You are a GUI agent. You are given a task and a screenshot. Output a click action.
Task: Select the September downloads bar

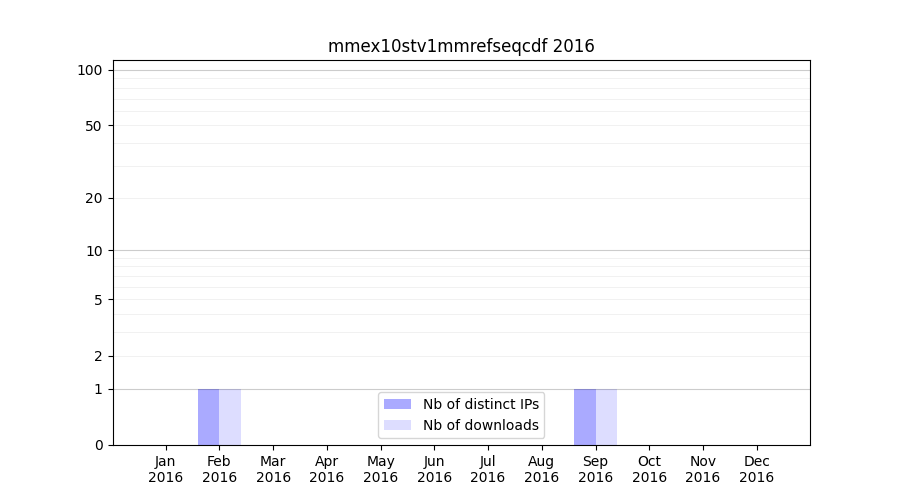606,417
